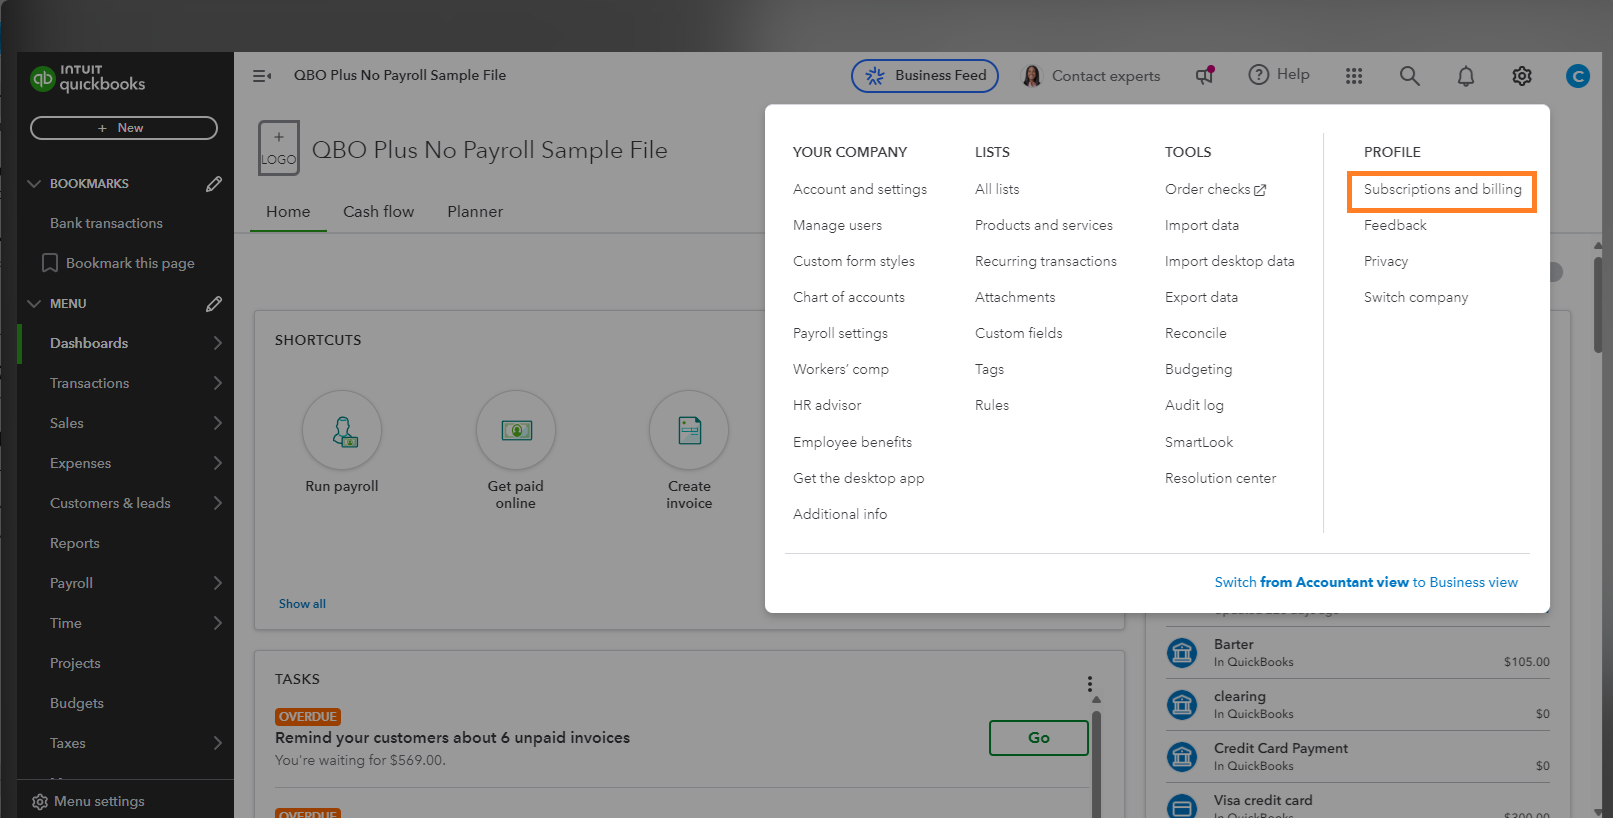Click the settings gear icon
The image size is (1613, 818).
click(1522, 76)
